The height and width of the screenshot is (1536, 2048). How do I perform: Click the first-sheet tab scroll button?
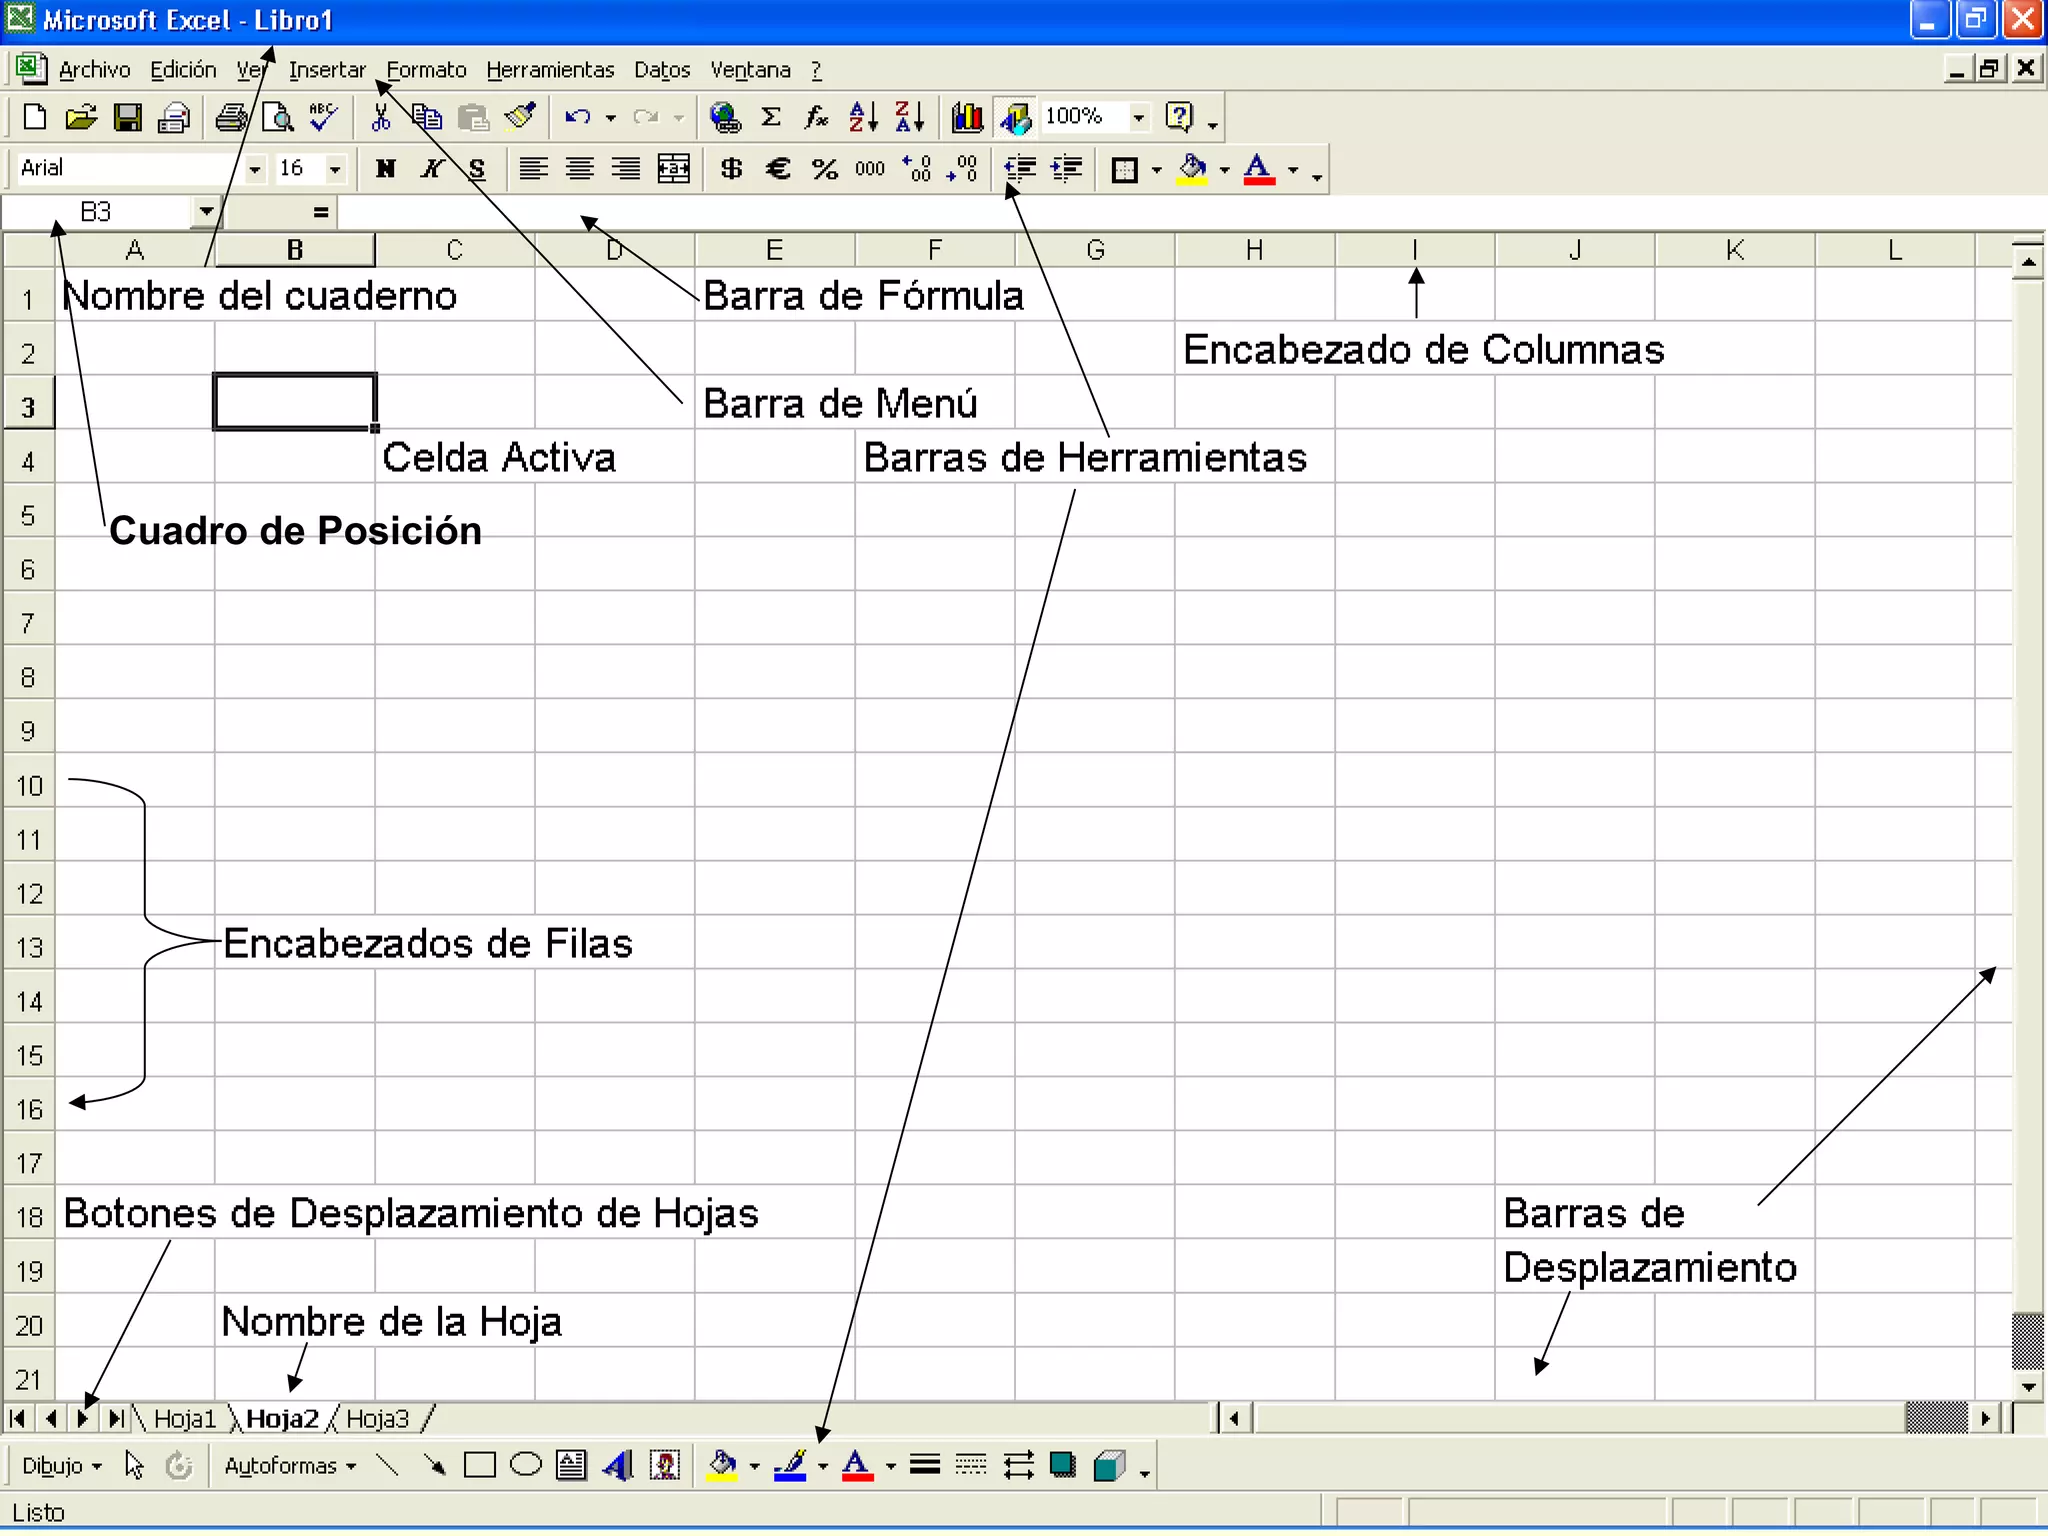[17, 1418]
